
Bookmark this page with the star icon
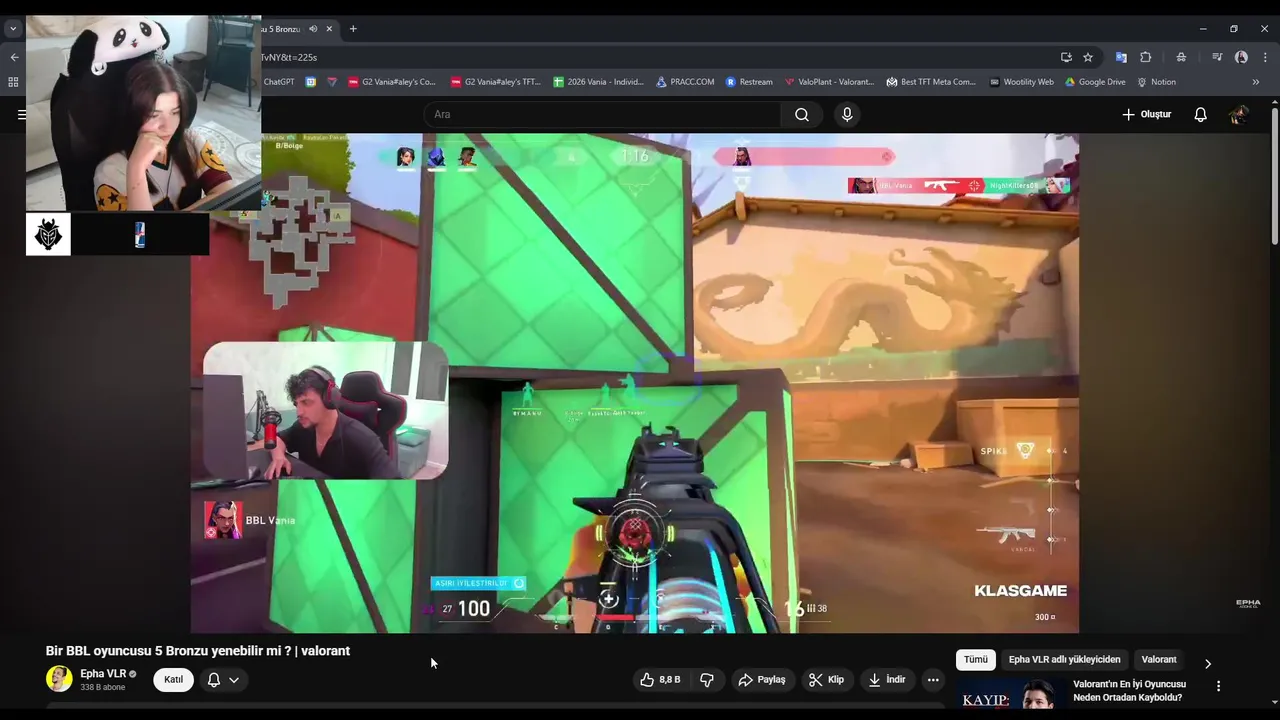[1088, 57]
